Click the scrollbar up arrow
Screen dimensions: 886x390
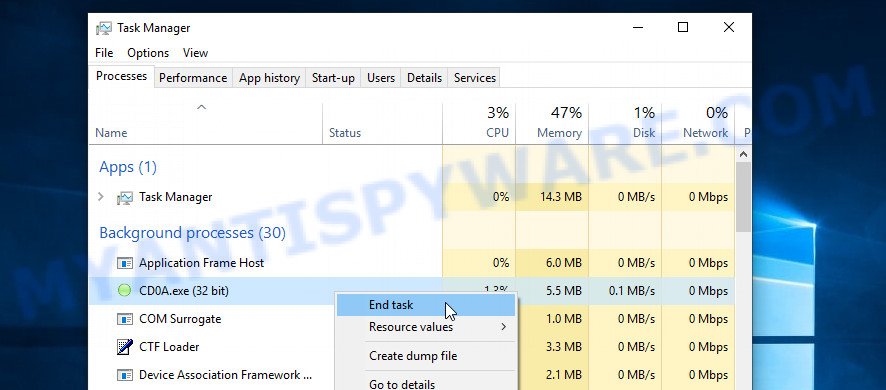pyautogui.click(x=744, y=154)
